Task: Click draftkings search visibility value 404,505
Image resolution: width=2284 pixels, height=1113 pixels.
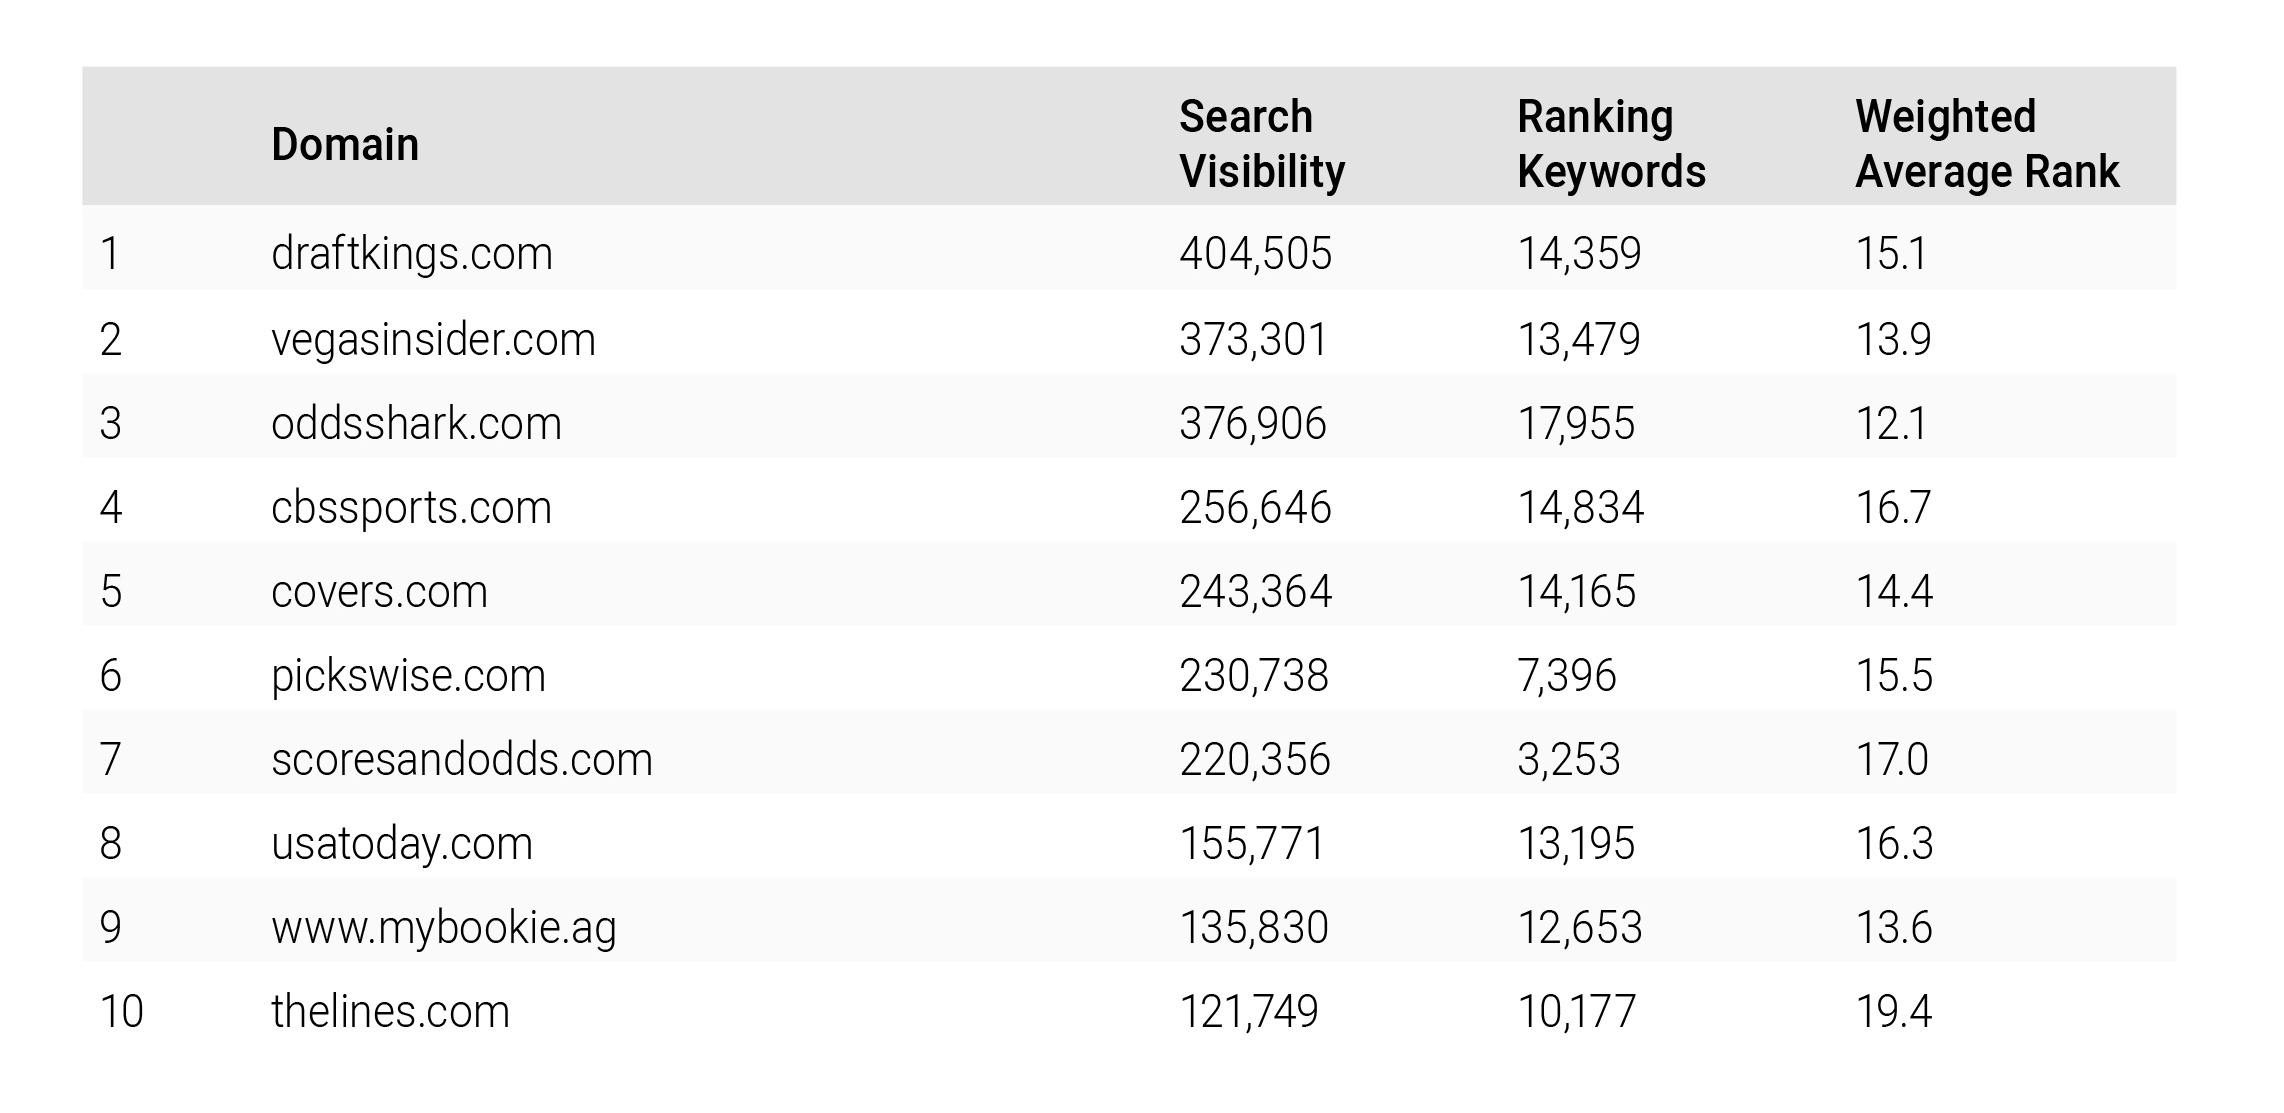Action: [1256, 253]
